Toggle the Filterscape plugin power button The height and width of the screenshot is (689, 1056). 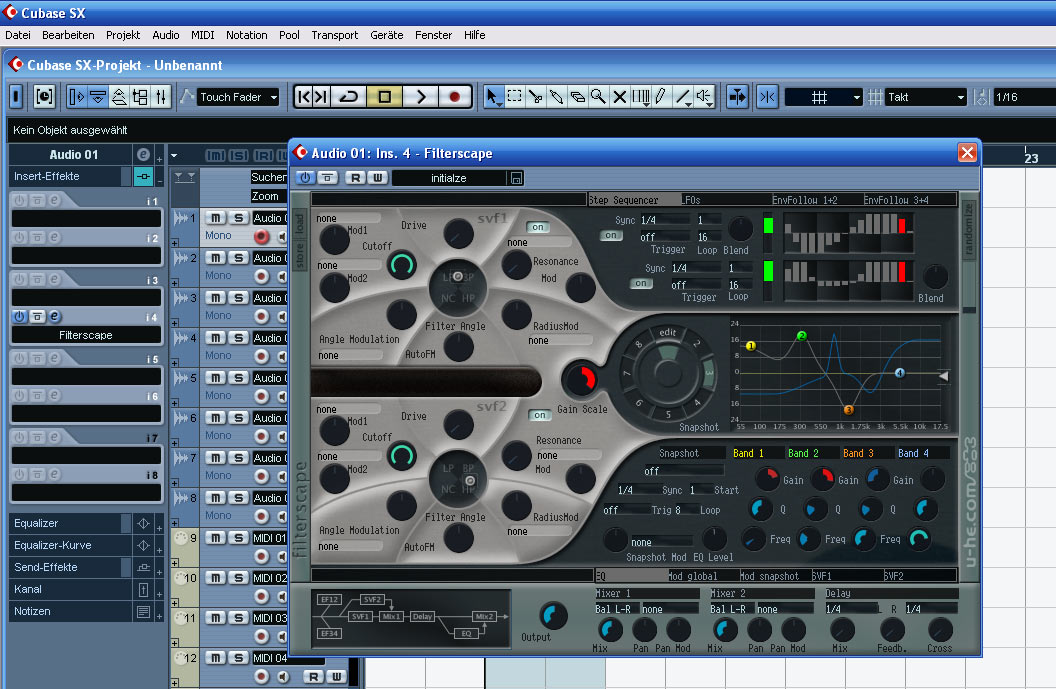click(305, 178)
